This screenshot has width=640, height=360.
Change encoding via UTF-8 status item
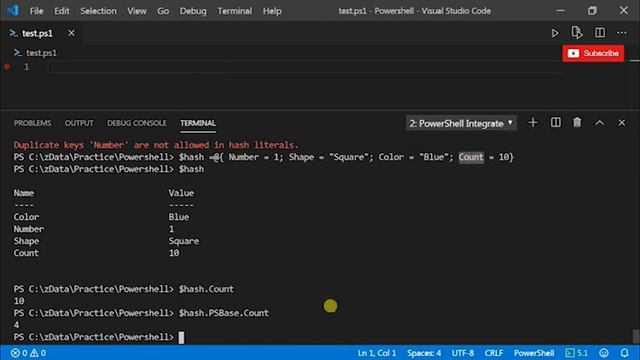(x=462, y=353)
